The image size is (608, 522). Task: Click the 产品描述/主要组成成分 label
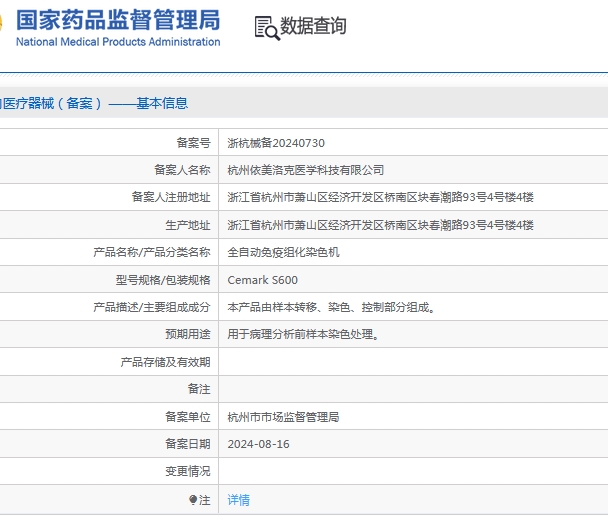(x=152, y=307)
